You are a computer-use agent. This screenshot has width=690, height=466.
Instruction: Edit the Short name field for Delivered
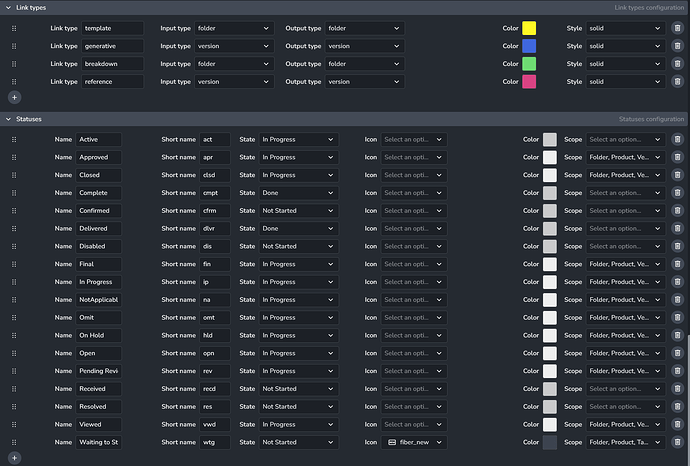(x=214, y=229)
